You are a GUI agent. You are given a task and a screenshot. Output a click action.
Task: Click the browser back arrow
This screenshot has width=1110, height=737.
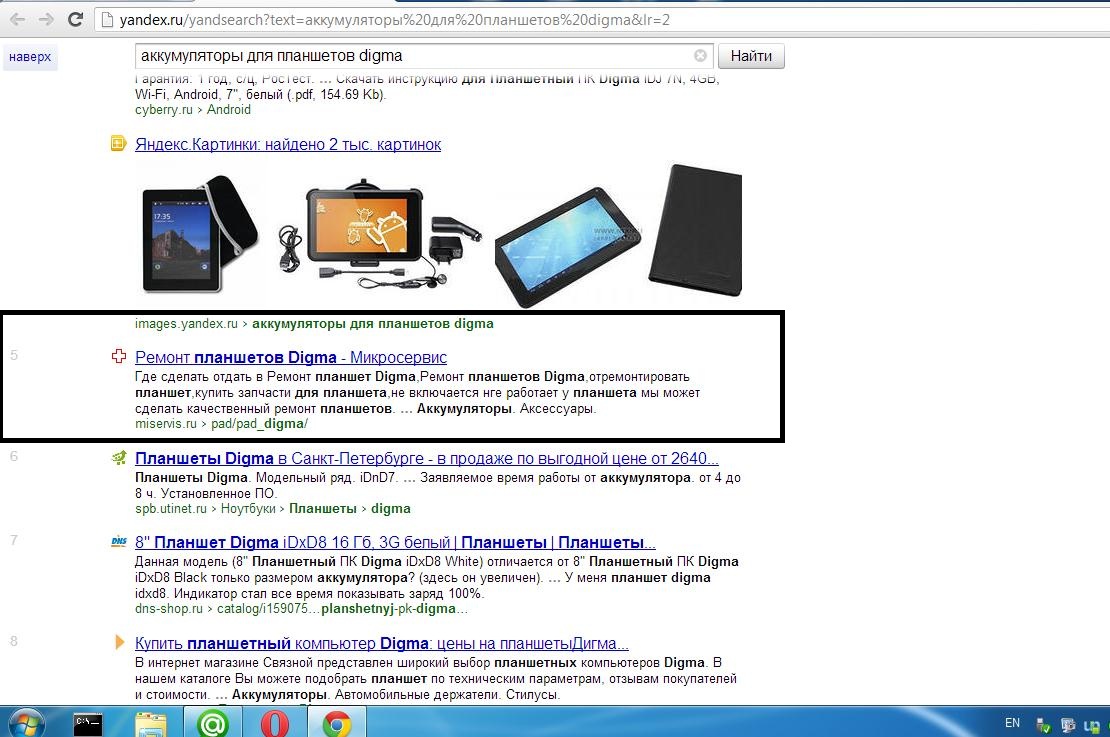tap(18, 20)
